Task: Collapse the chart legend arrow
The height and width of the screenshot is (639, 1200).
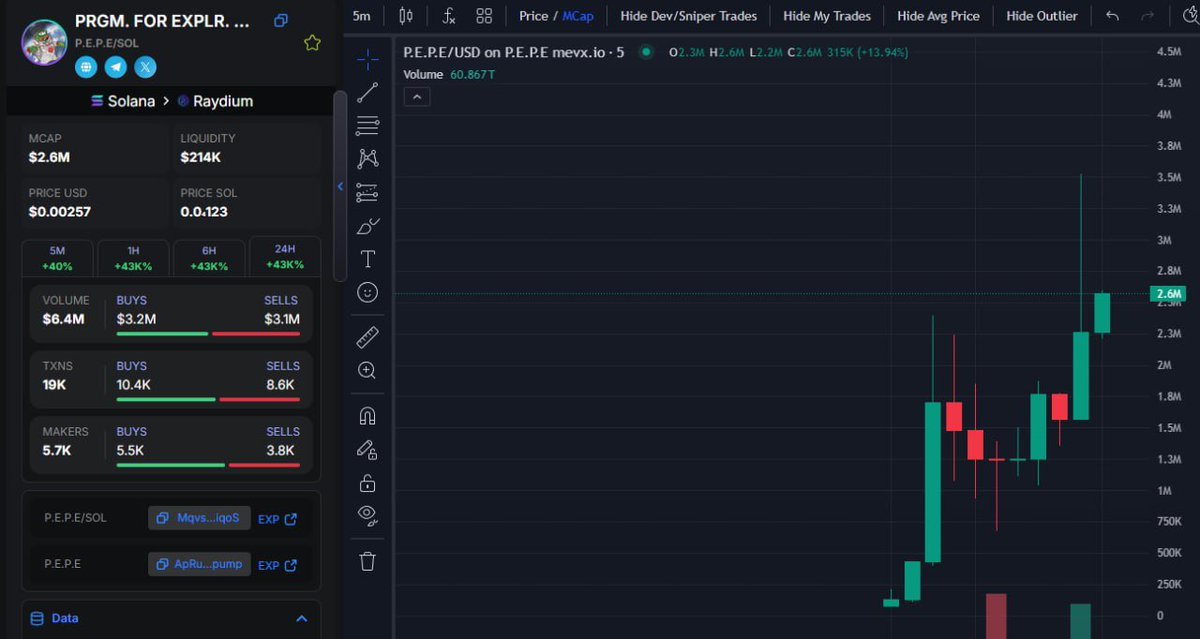Action: click(x=417, y=97)
